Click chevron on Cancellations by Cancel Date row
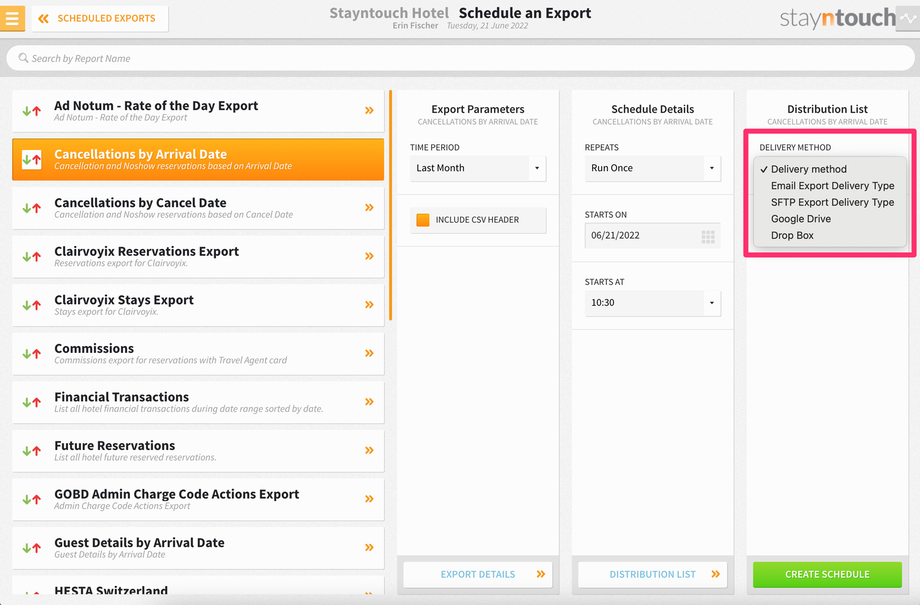The image size is (920, 605). point(369,207)
